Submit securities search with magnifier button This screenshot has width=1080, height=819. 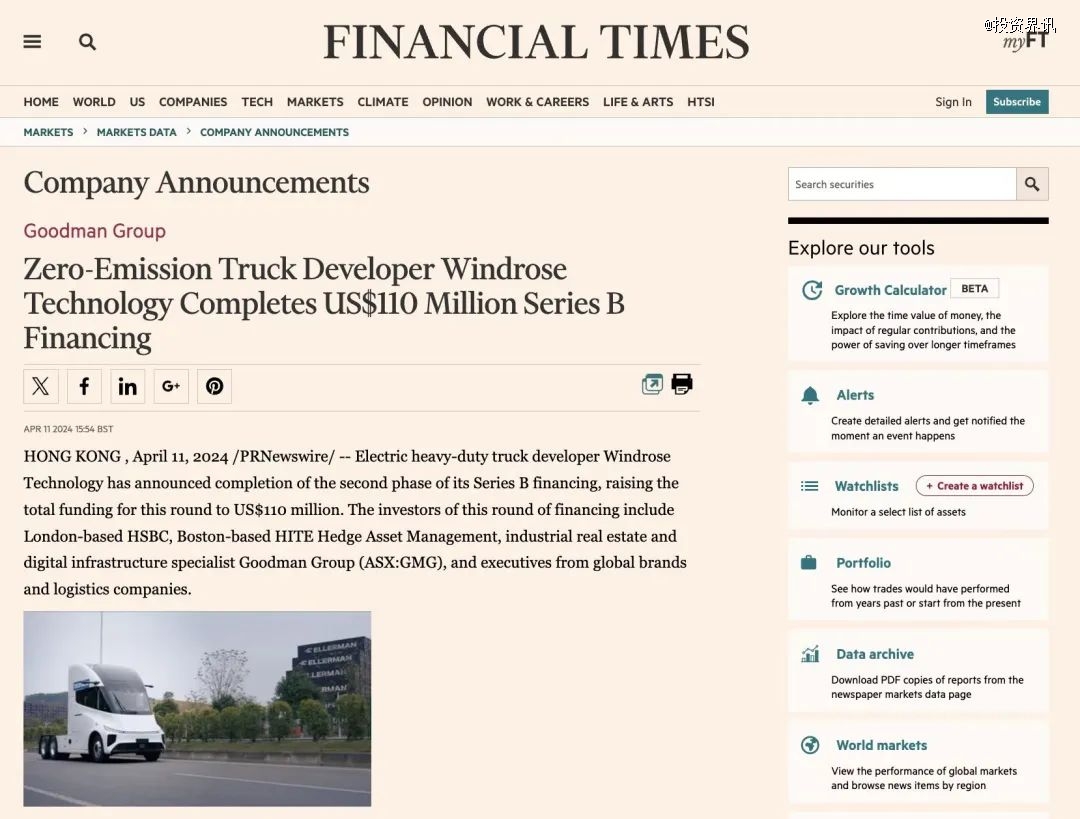point(1032,184)
